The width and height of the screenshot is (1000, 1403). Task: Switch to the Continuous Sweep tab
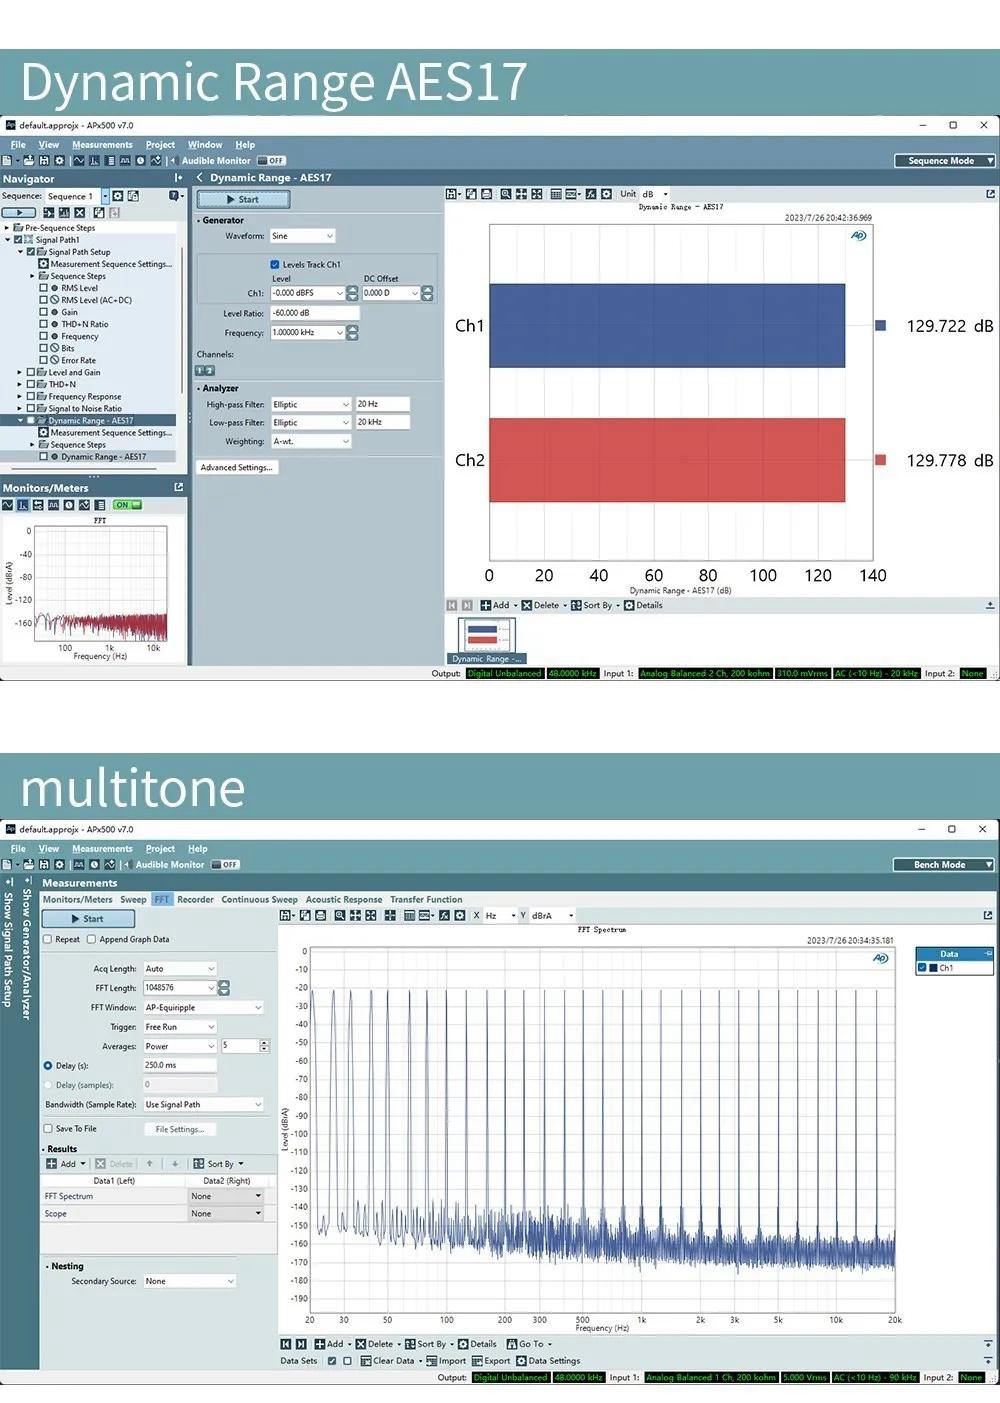[x=259, y=900]
